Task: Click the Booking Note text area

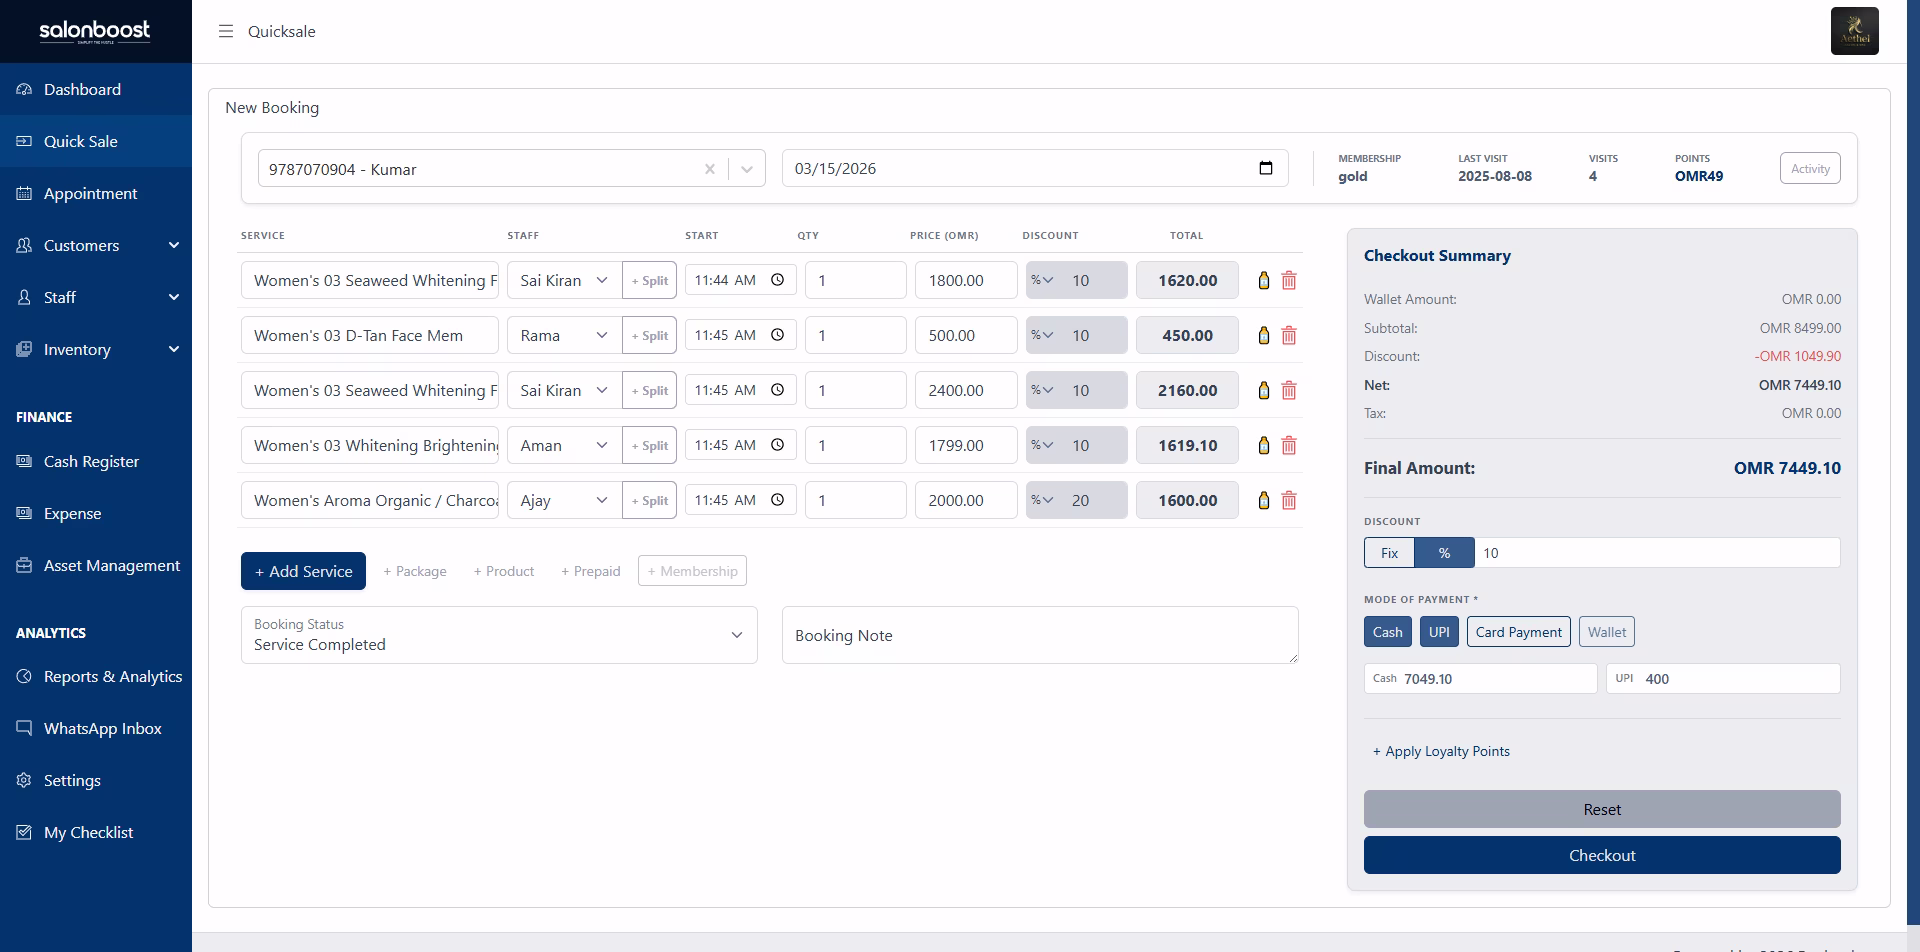Action: pyautogui.click(x=1040, y=635)
